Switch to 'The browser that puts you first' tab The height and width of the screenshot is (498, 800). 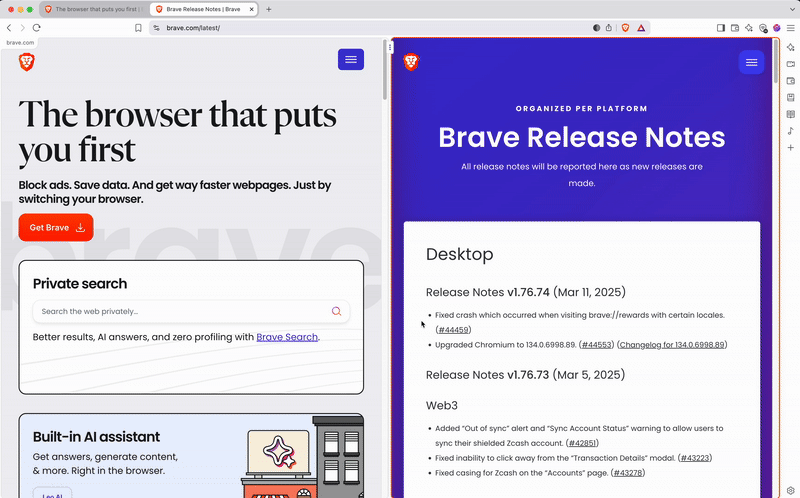point(94,9)
